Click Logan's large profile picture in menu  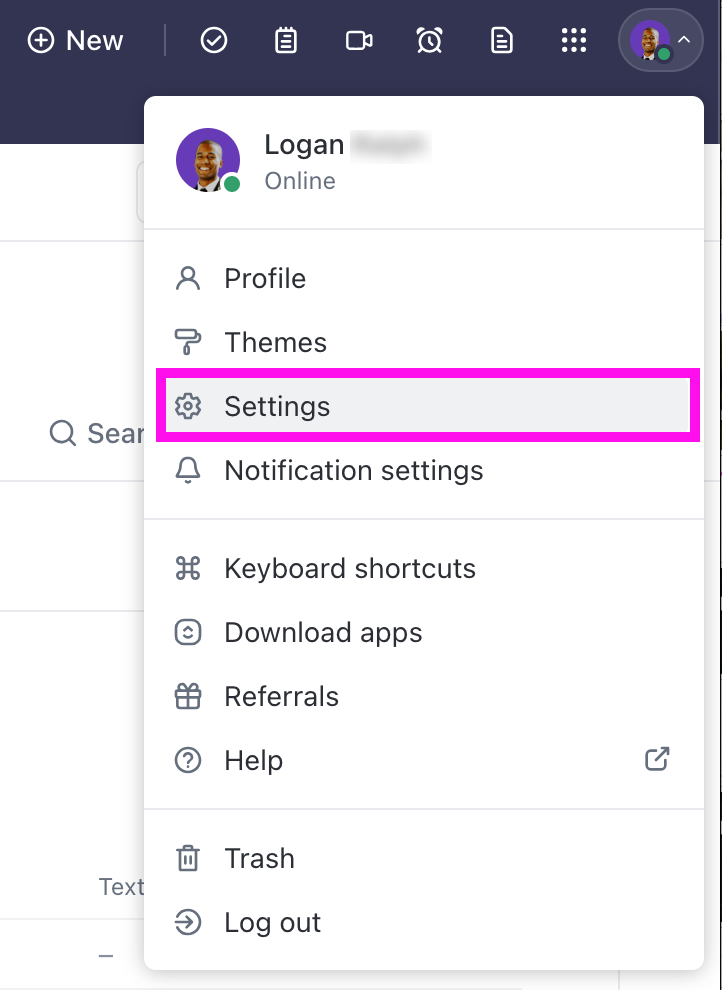point(208,160)
